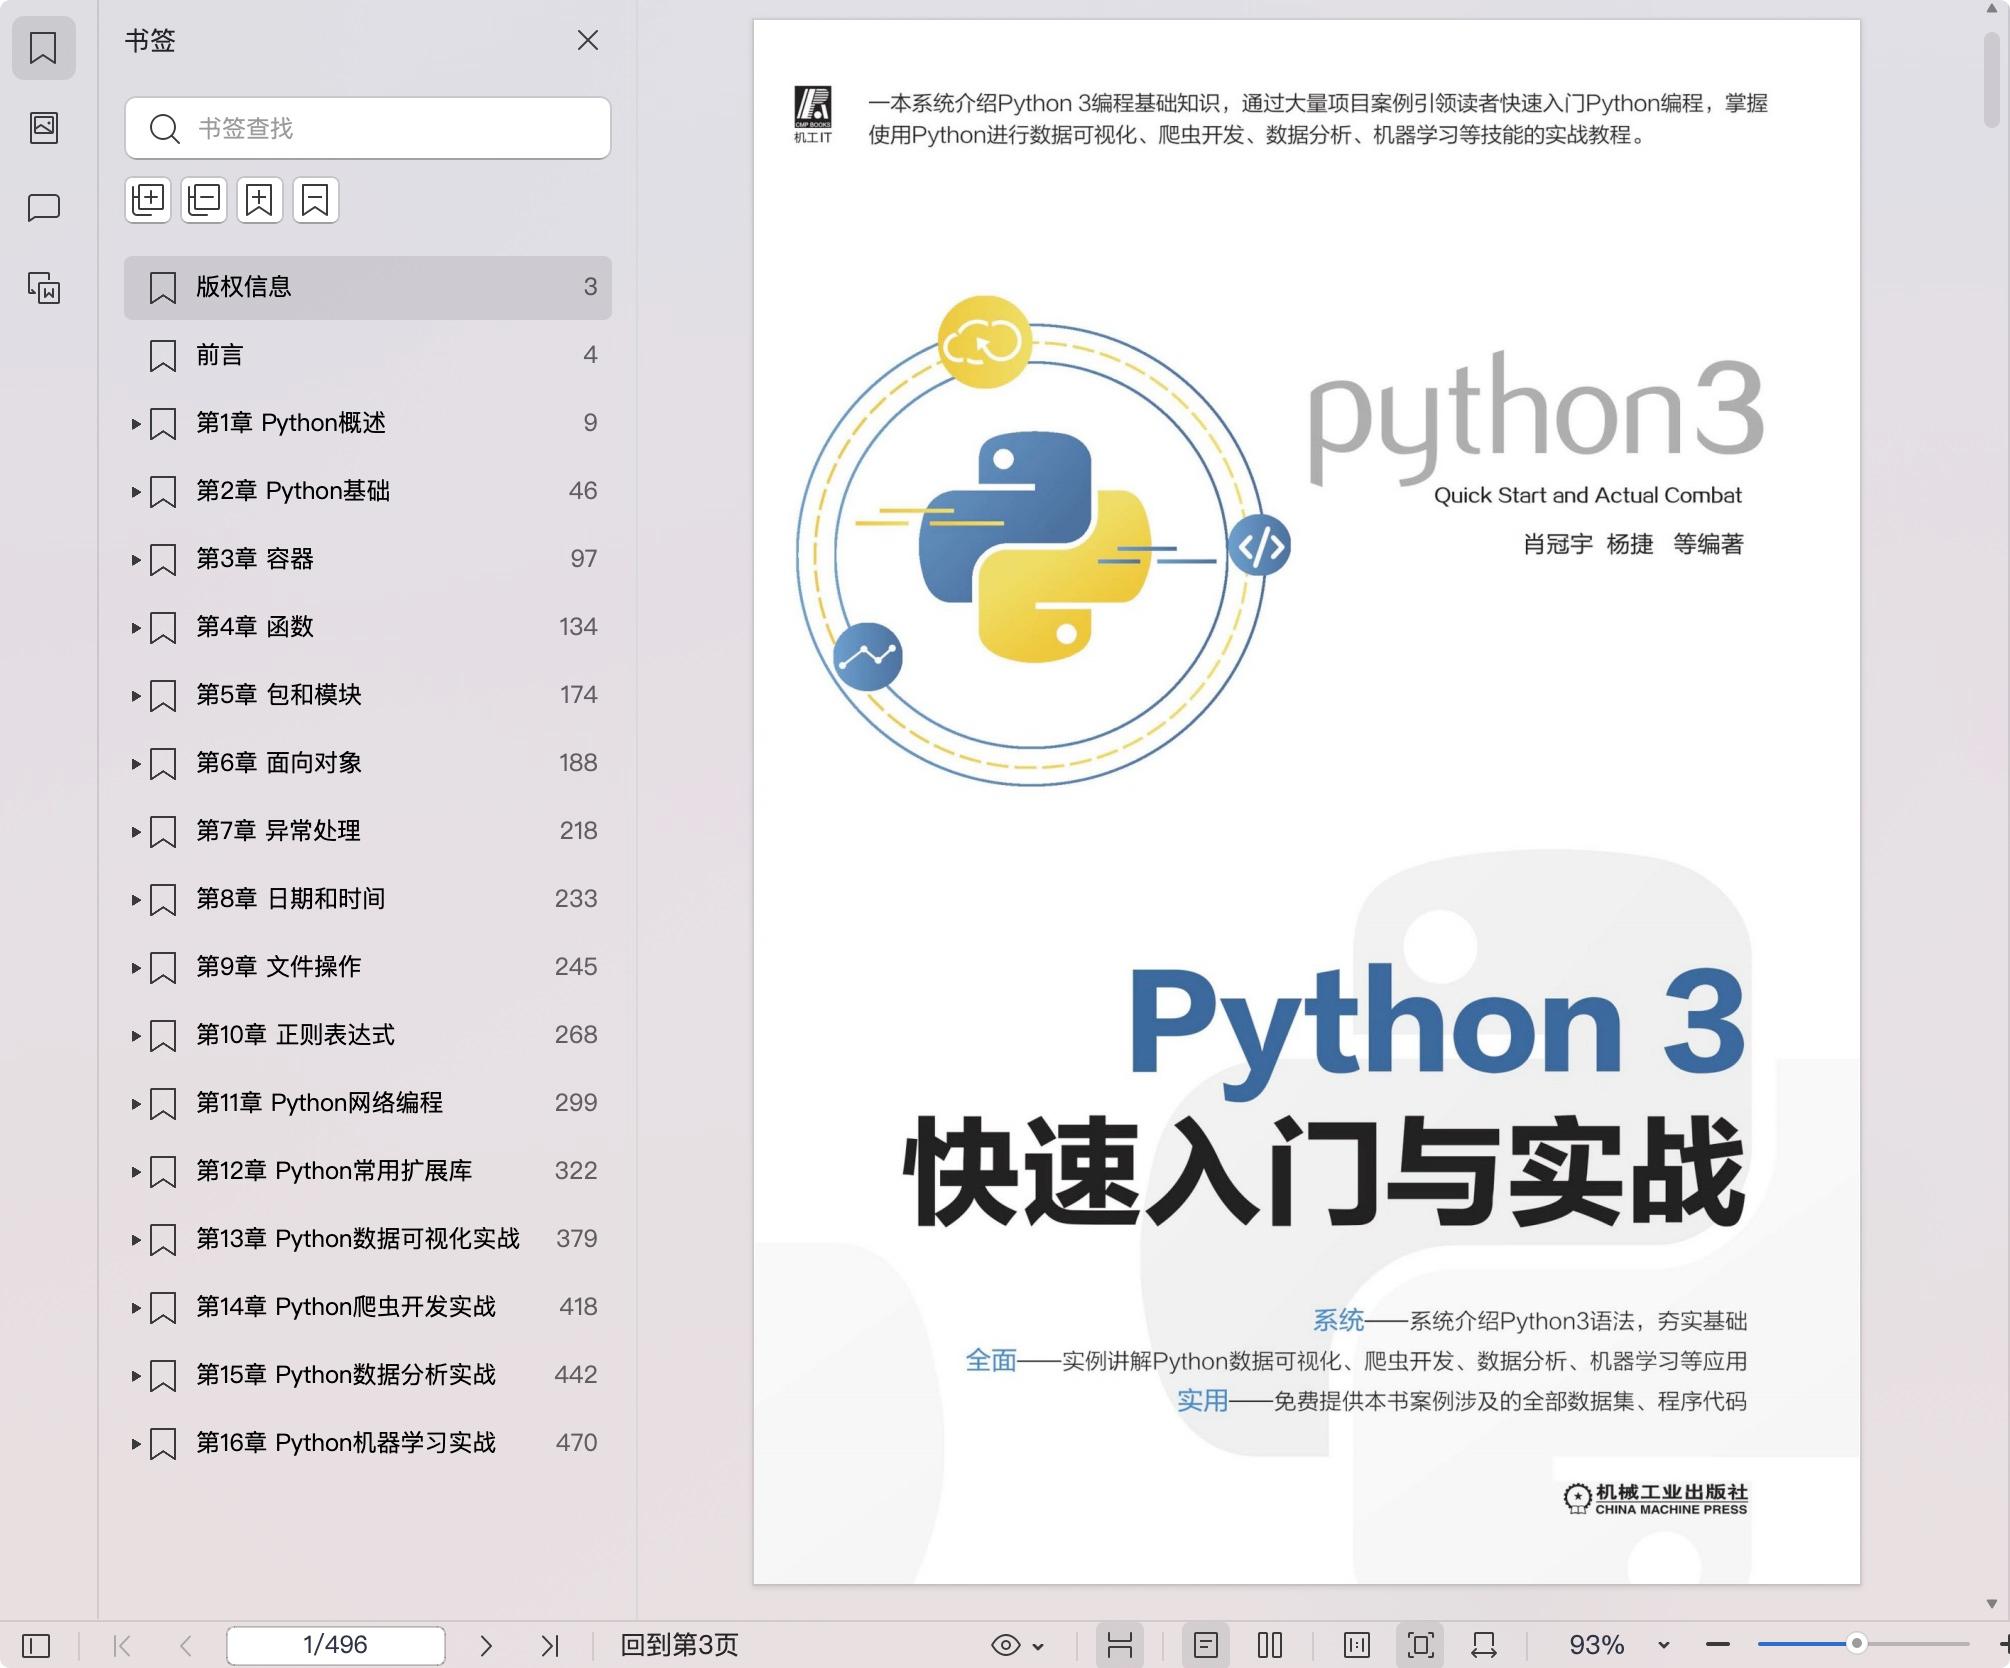
Task: Click the bookmark icon beside 第3章 容器
Action: coord(163,560)
